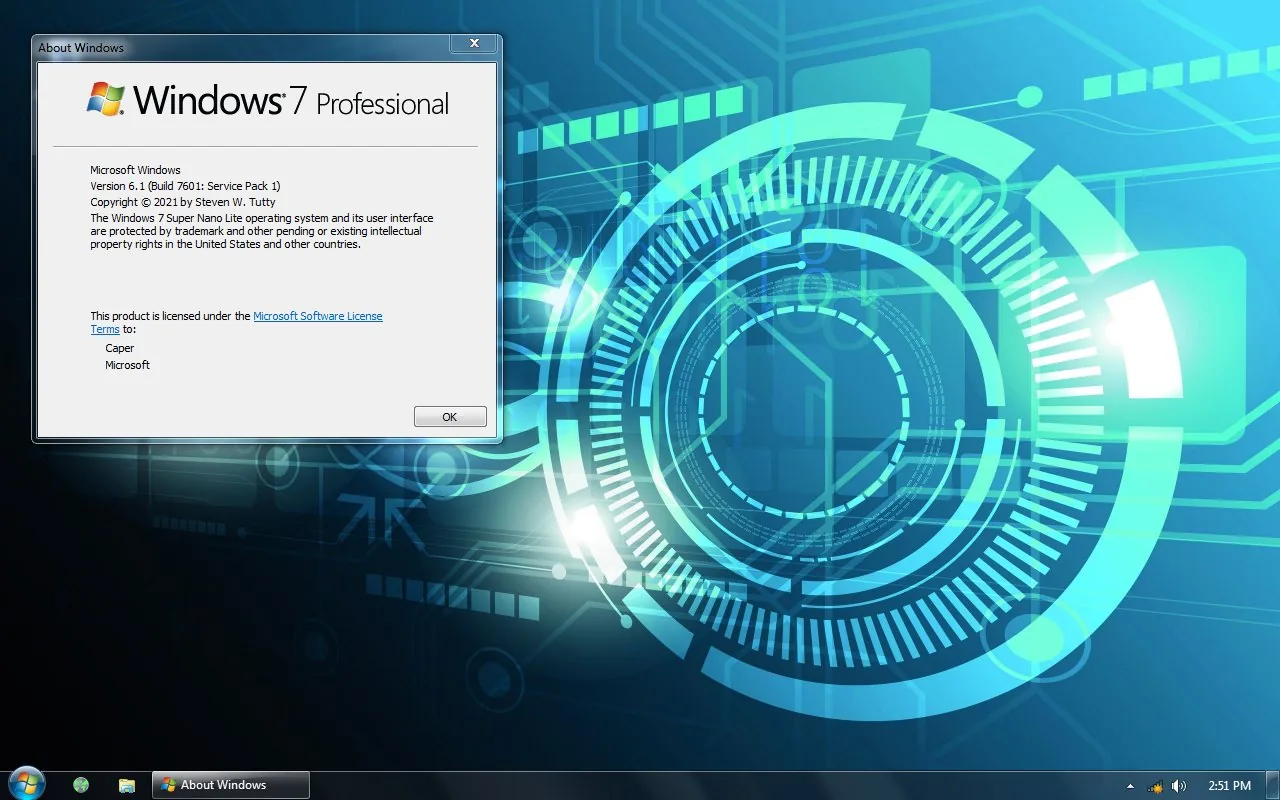Open volume speaker tray icon
1280x800 pixels.
point(1179,786)
